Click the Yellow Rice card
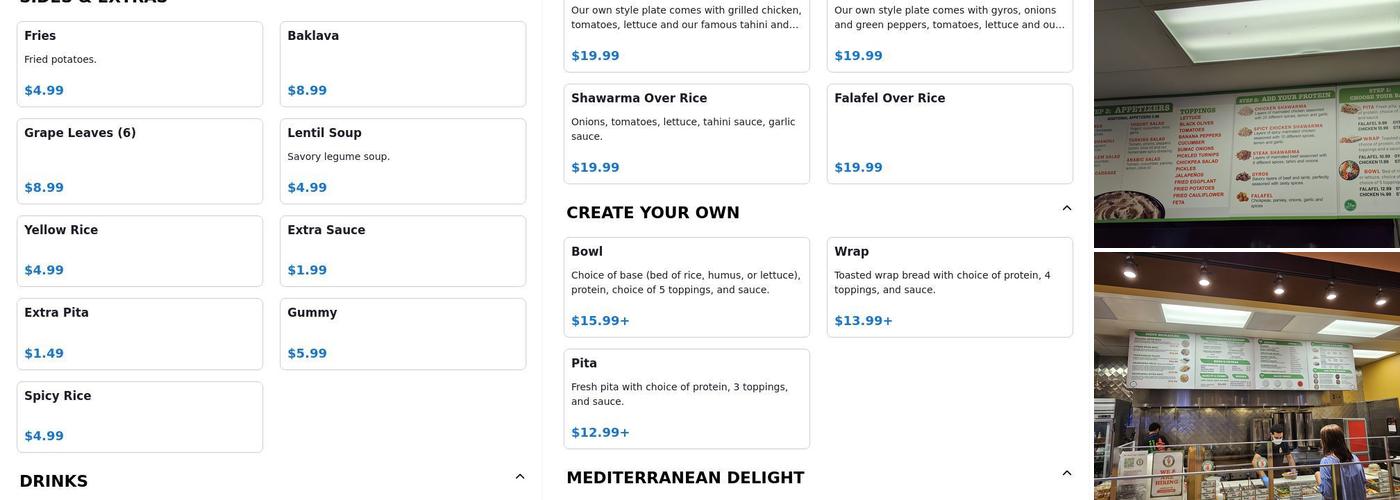The image size is (1400, 500). pyautogui.click(x=140, y=251)
